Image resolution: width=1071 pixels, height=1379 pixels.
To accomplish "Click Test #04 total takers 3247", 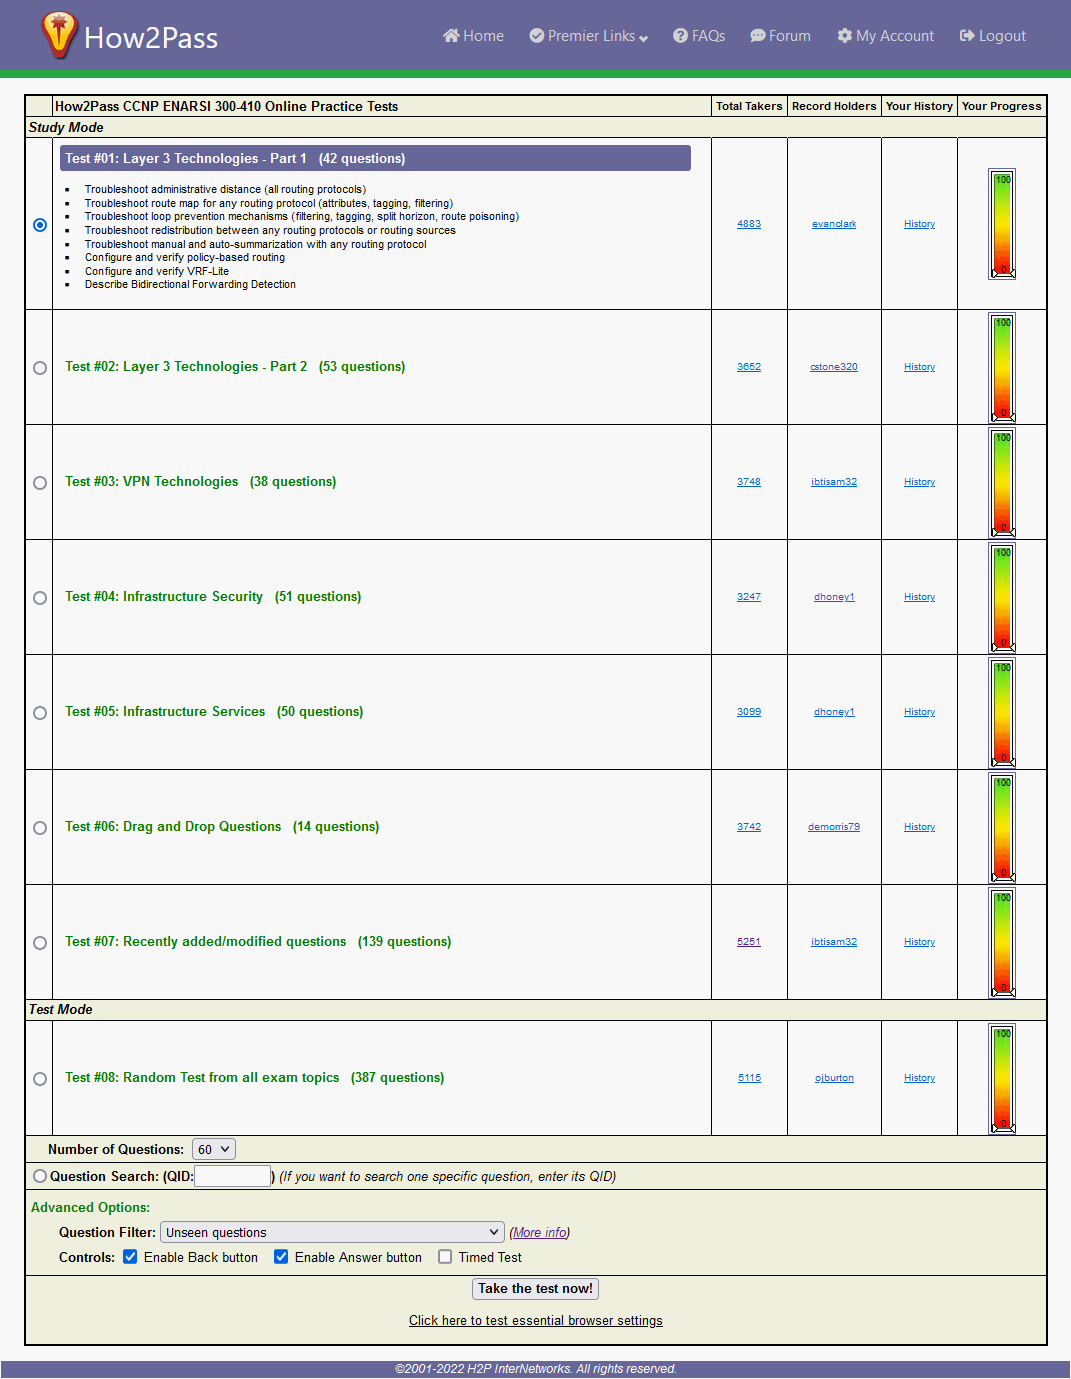I will (x=749, y=597).
